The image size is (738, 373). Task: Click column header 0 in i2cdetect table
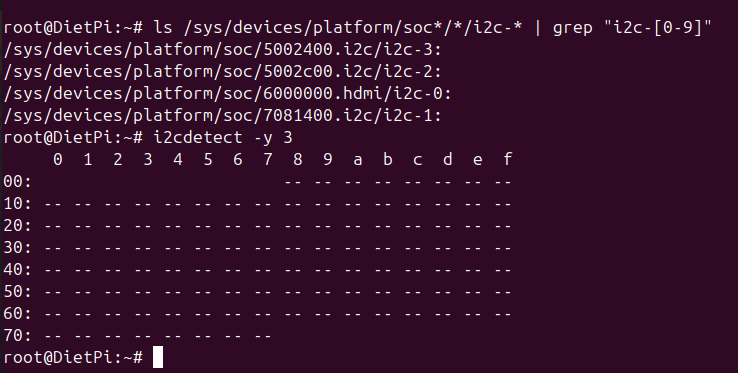click(57, 159)
